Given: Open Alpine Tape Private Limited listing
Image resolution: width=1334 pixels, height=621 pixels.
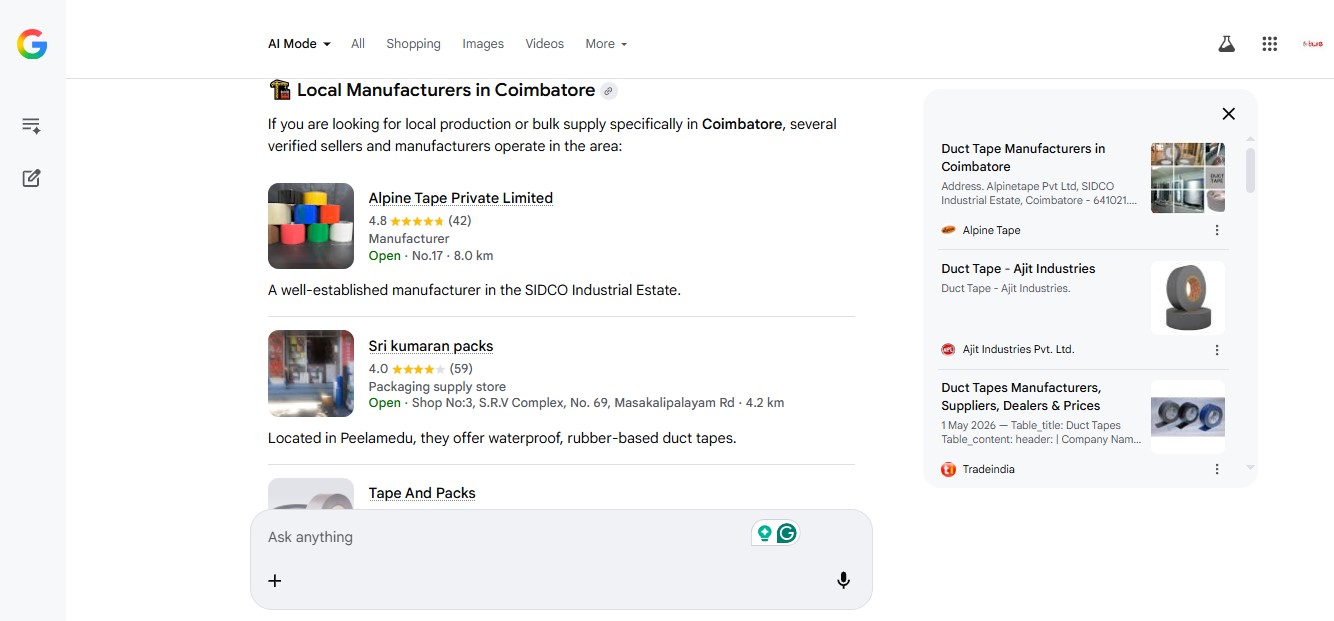Looking at the screenshot, I should click(x=461, y=198).
